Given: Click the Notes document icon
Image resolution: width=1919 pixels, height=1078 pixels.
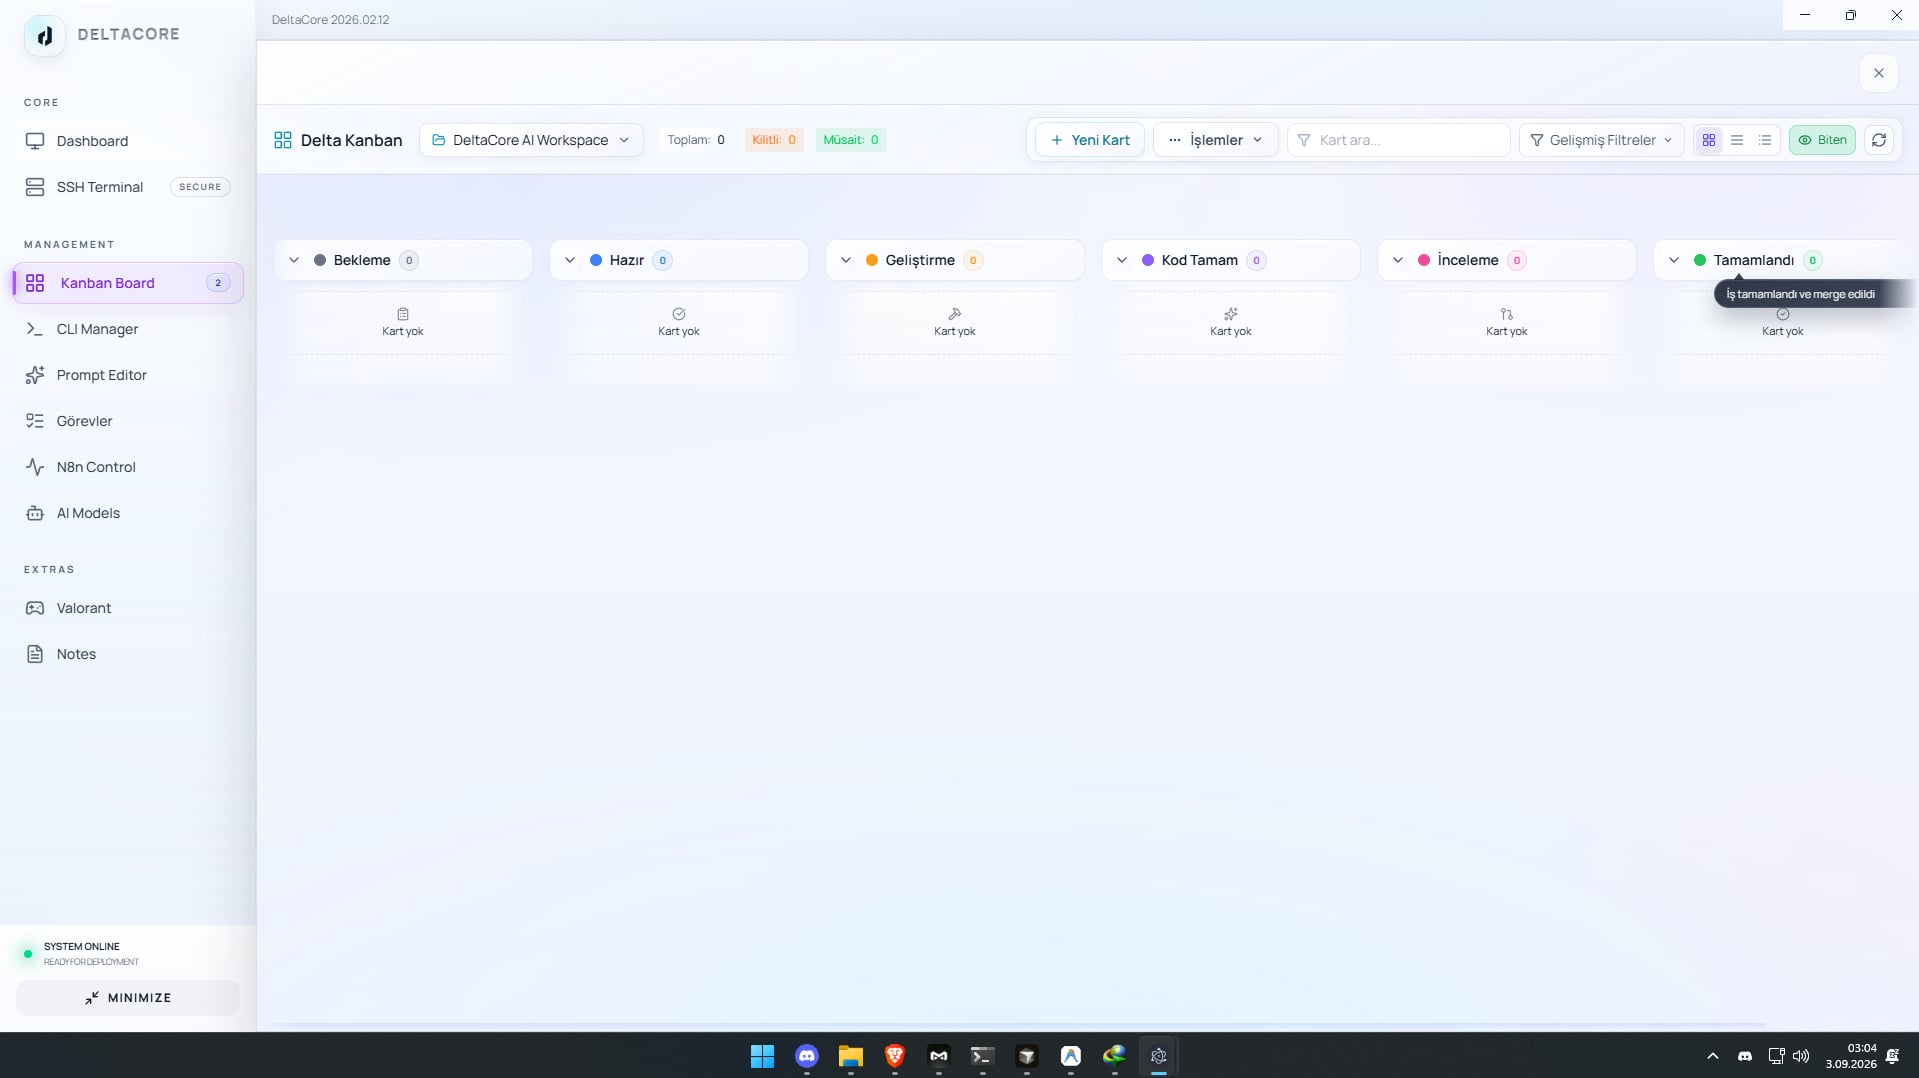Looking at the screenshot, I should (35, 654).
